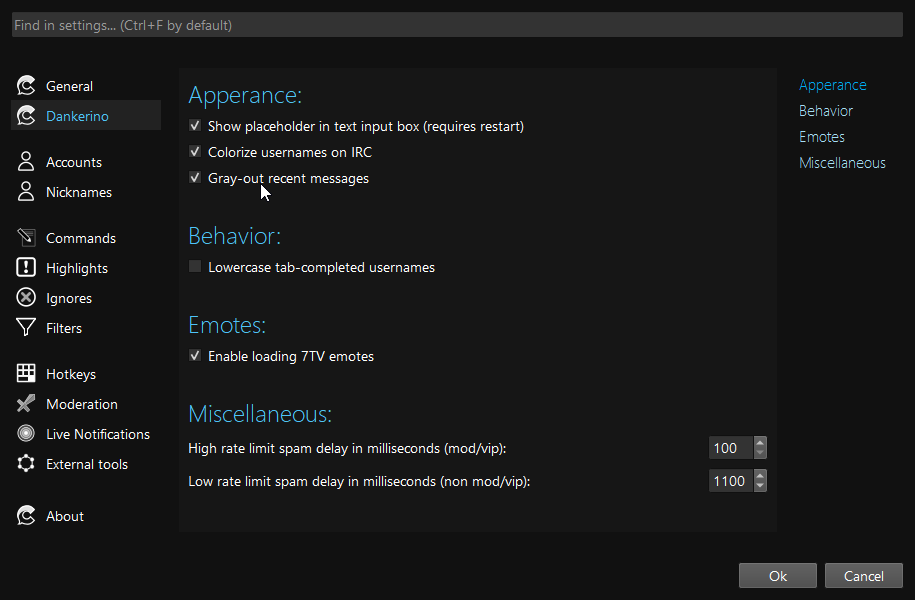Click the Live Notifications icon

pos(26,433)
